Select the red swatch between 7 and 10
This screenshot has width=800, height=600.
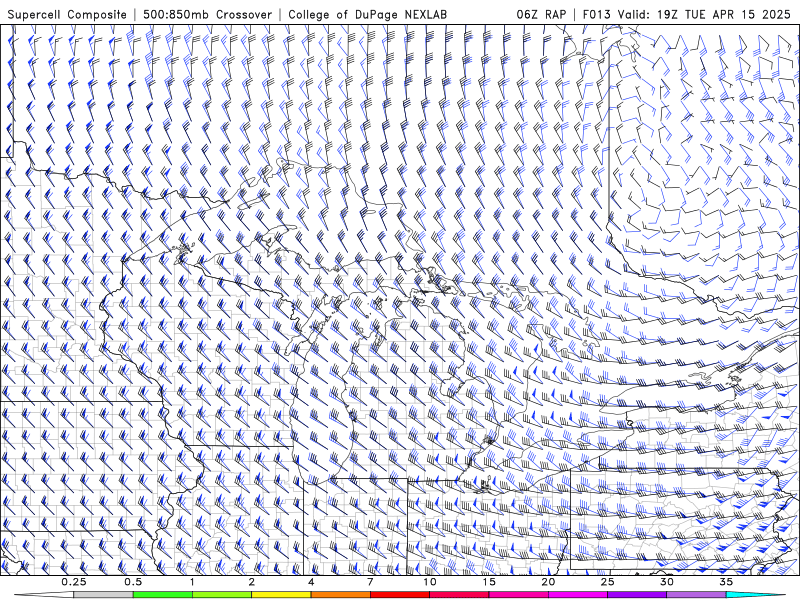click(400, 595)
